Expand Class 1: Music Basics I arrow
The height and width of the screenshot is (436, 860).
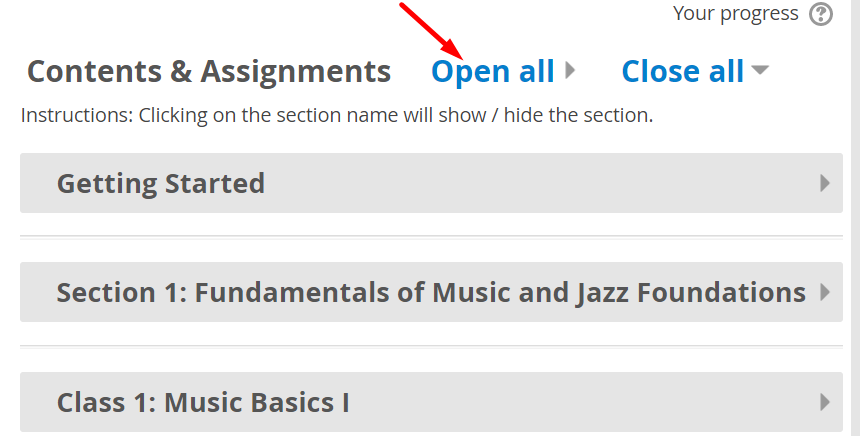[825, 402]
